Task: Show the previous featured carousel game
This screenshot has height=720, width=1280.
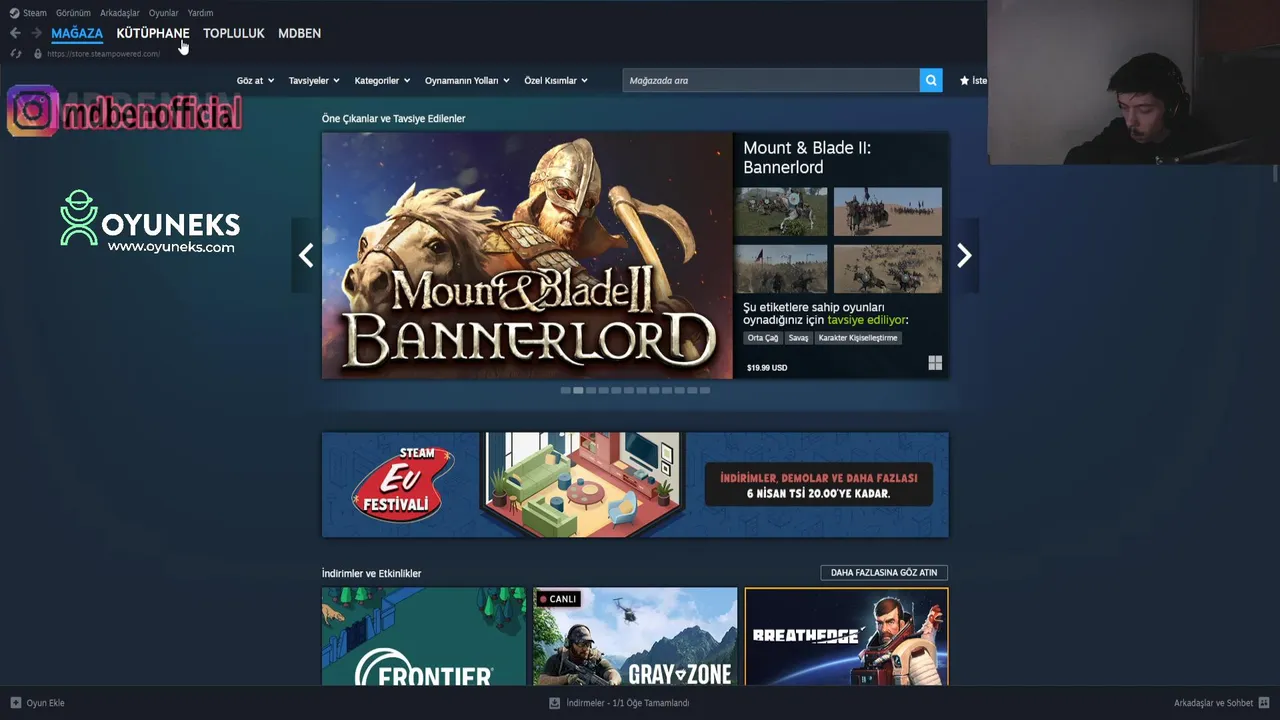Action: tap(306, 256)
